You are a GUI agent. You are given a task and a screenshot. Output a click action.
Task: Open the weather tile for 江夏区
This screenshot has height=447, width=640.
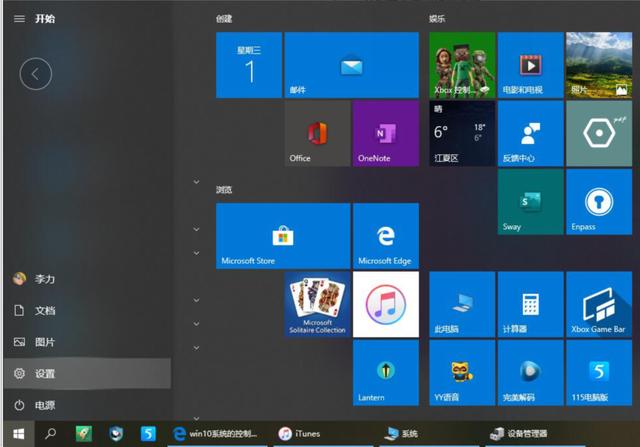462,133
